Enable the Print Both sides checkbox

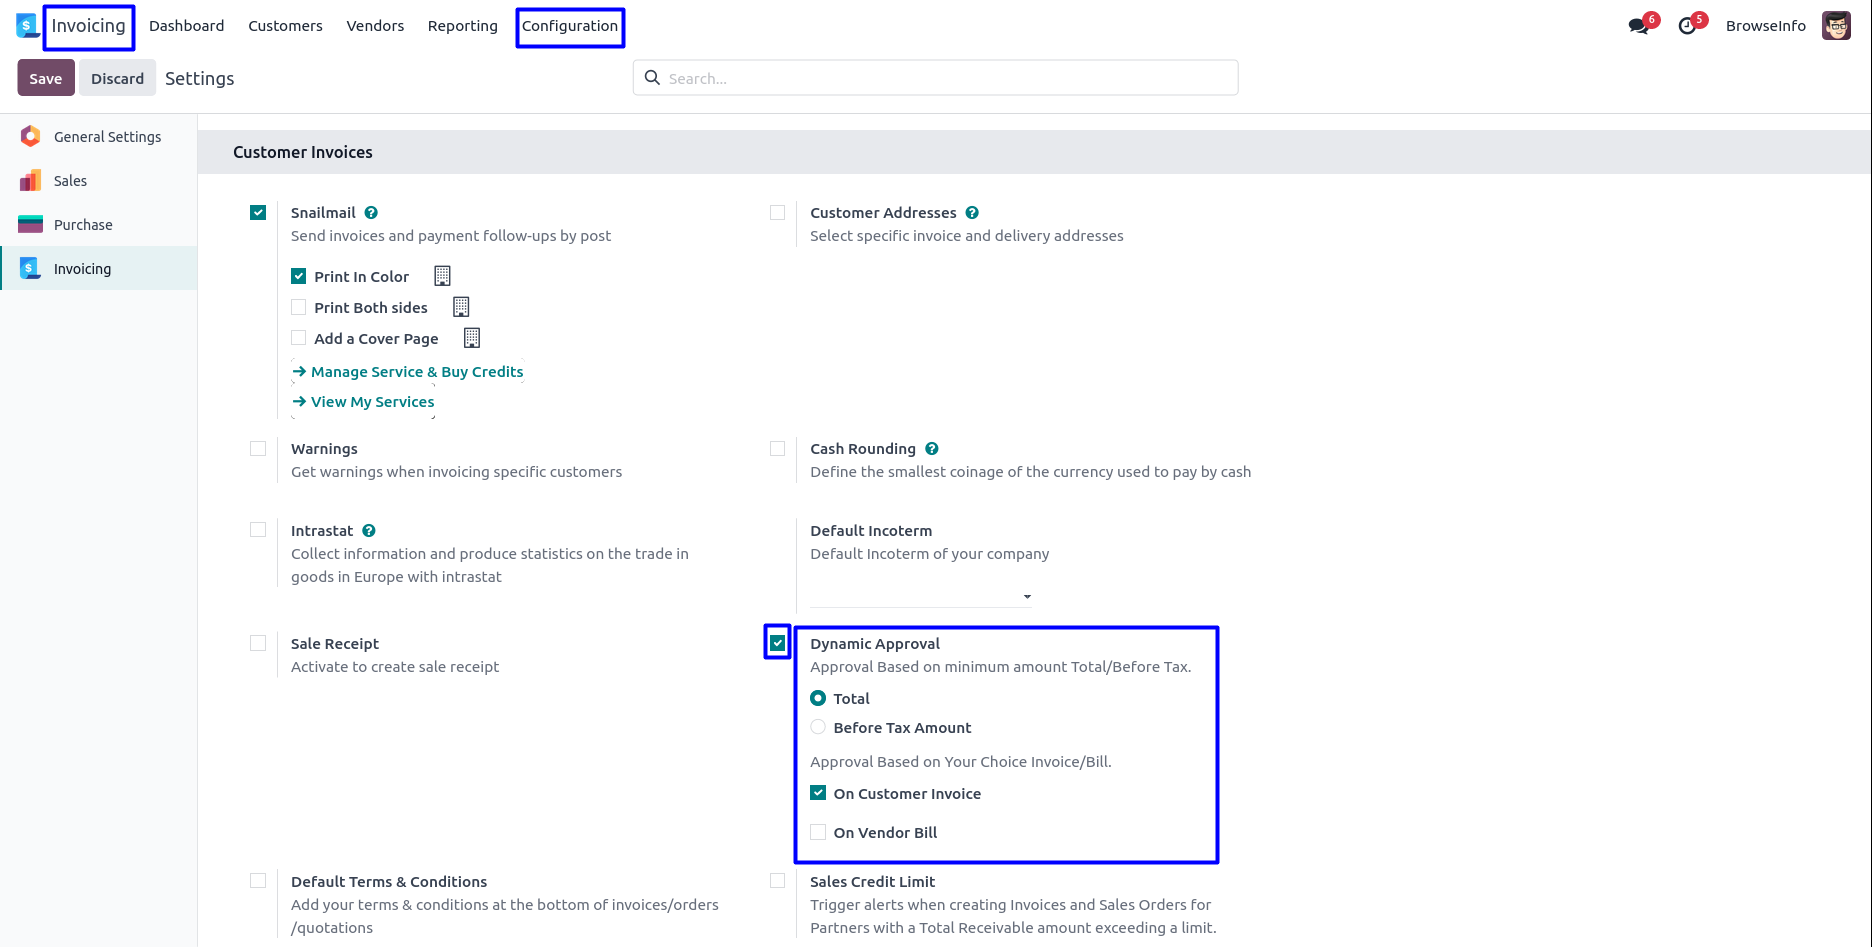point(299,307)
